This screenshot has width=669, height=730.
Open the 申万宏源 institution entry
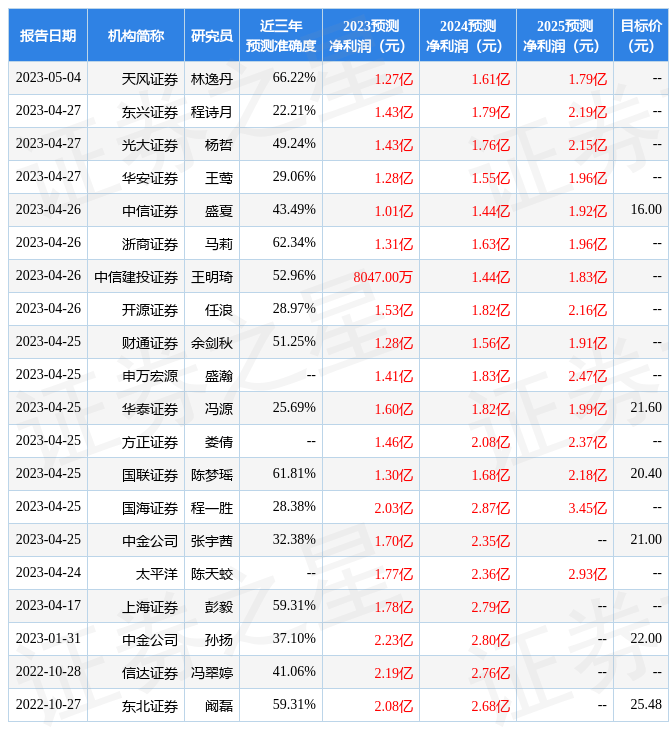tap(150, 376)
